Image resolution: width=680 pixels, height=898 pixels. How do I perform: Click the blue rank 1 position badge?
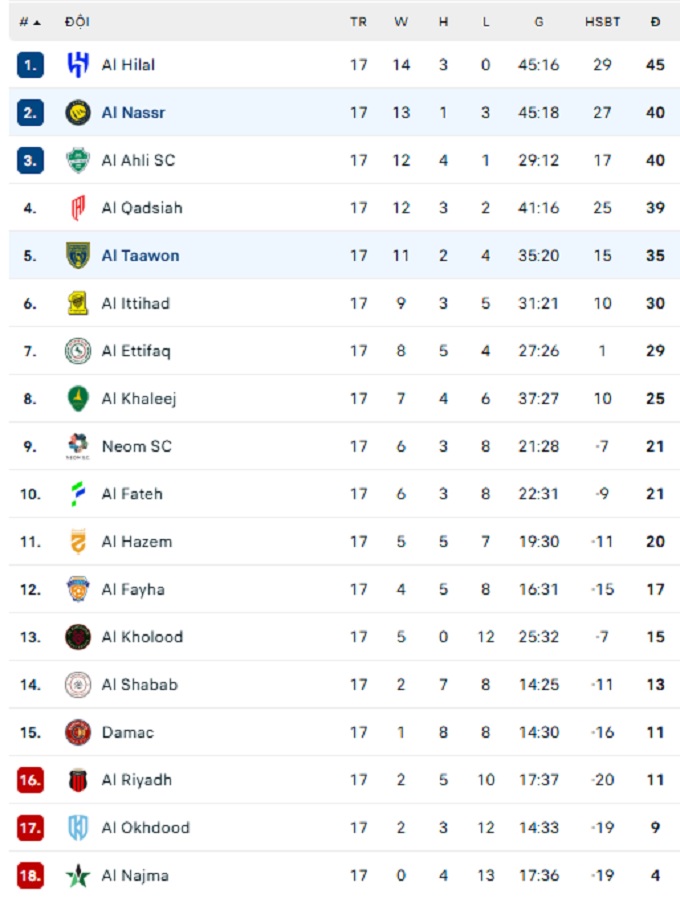click(30, 65)
